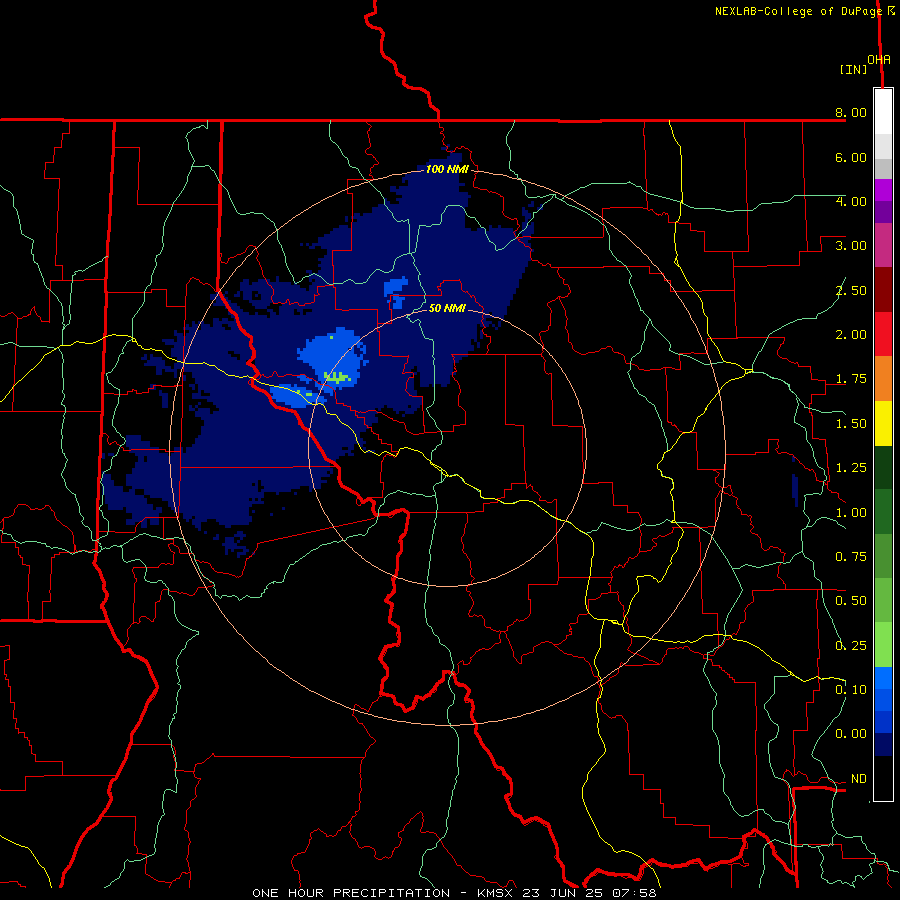Click the OHA product label
This screenshot has height=900, width=900.
click(x=879, y=60)
